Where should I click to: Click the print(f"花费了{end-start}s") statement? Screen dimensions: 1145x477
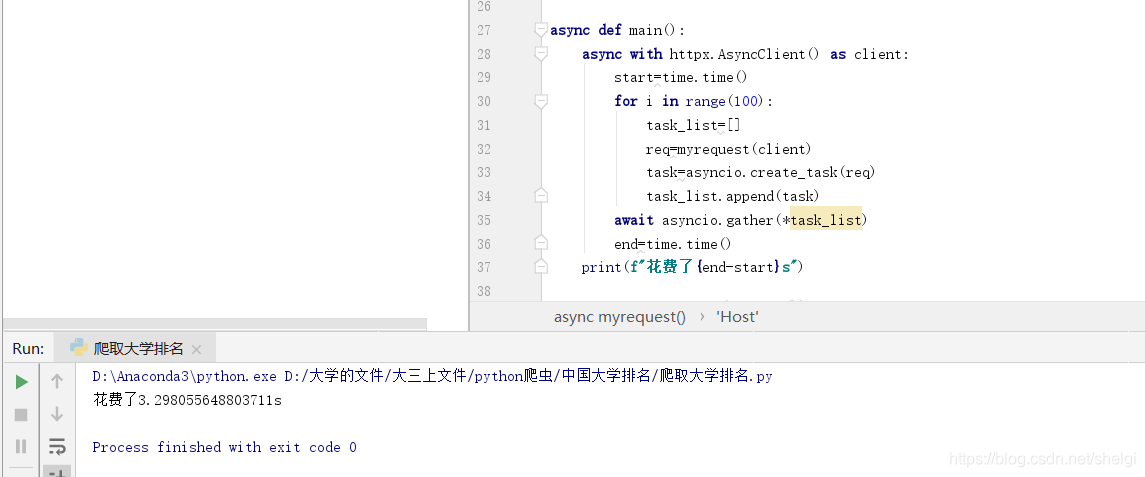pos(692,267)
